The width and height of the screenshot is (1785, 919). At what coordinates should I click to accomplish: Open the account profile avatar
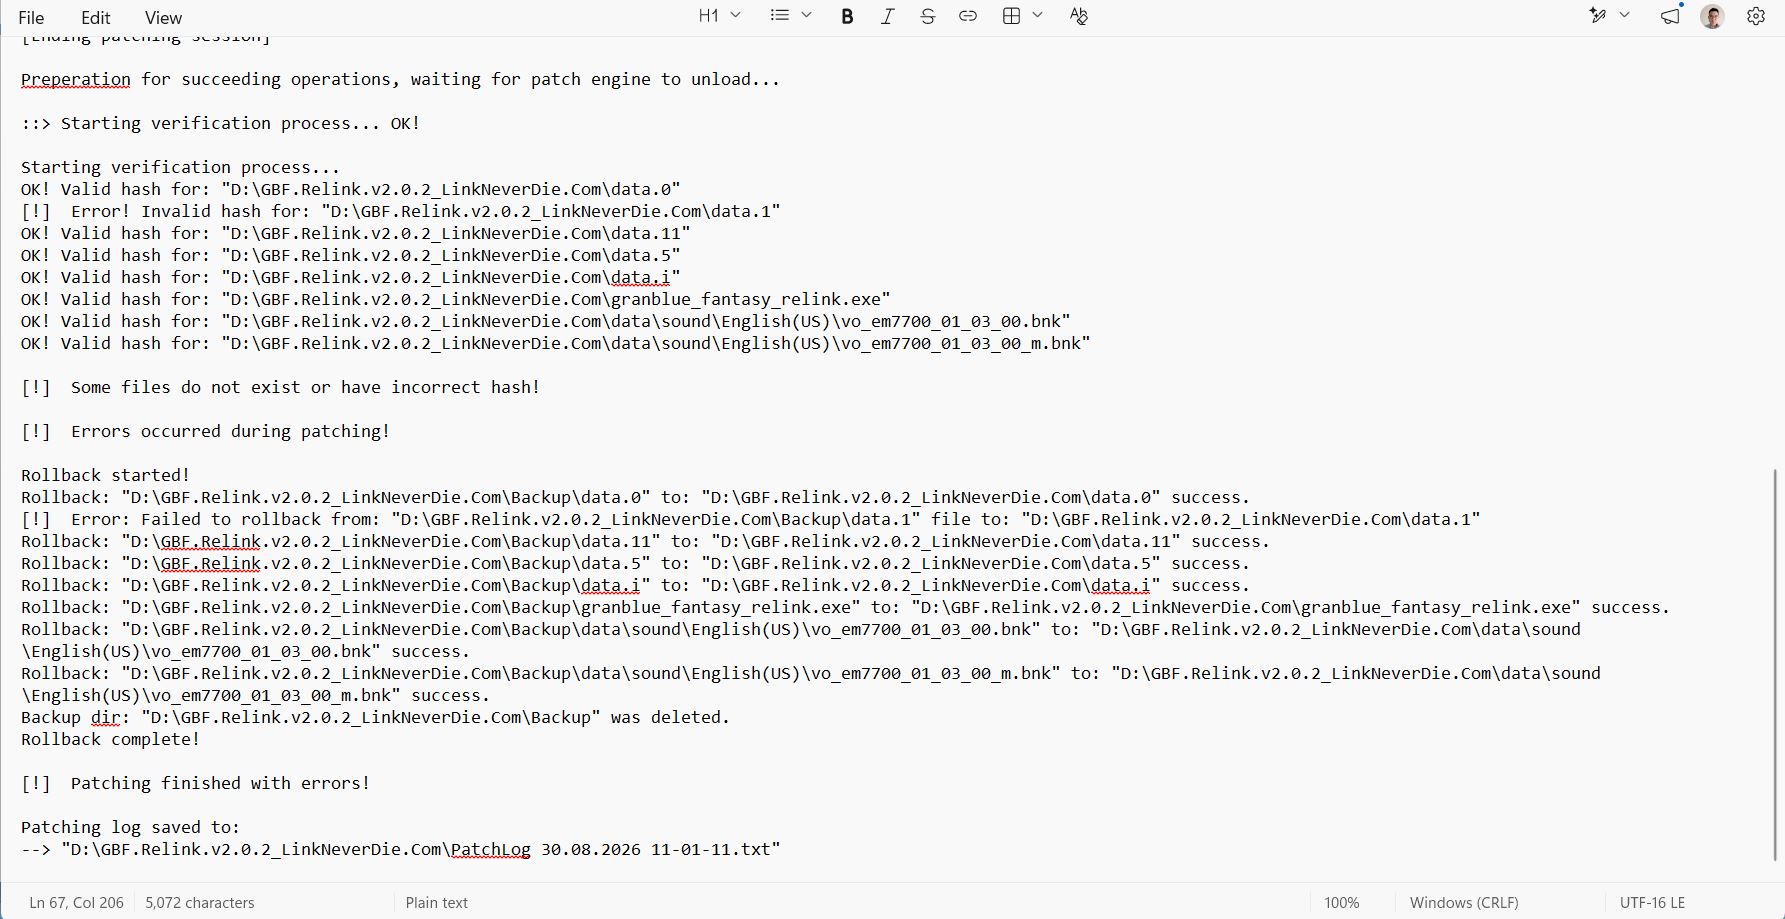1713,17
